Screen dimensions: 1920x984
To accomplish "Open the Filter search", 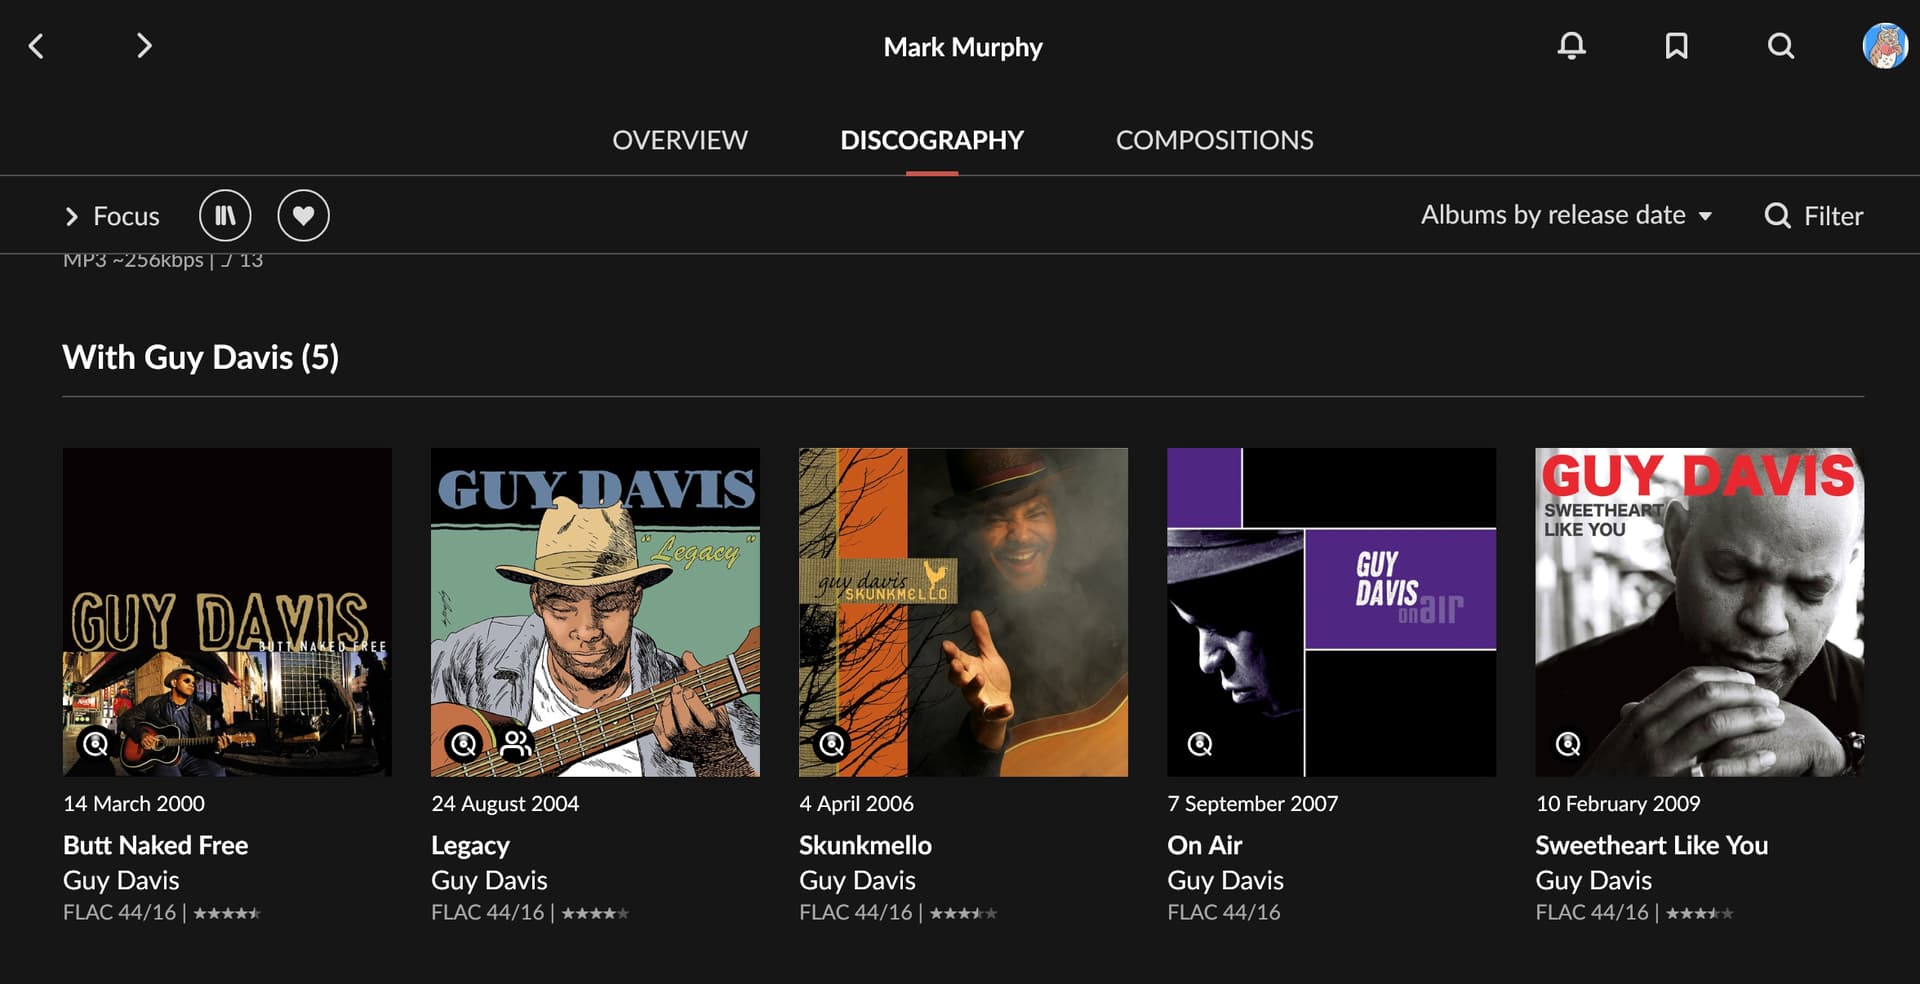I will (1813, 216).
